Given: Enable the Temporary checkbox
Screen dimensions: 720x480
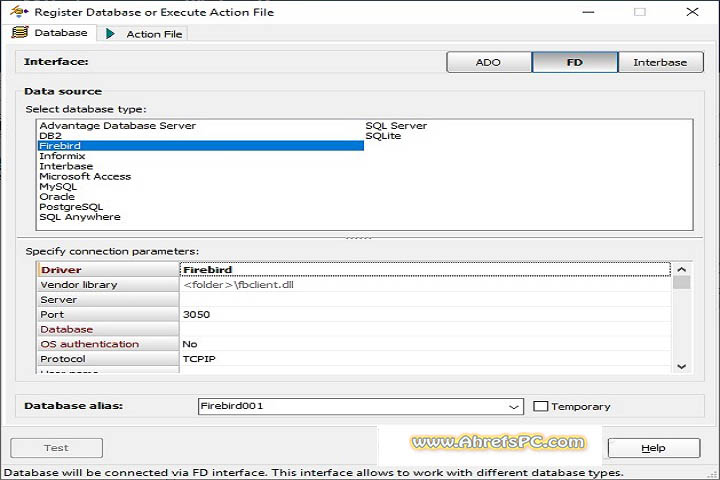Looking at the screenshot, I should [540, 406].
